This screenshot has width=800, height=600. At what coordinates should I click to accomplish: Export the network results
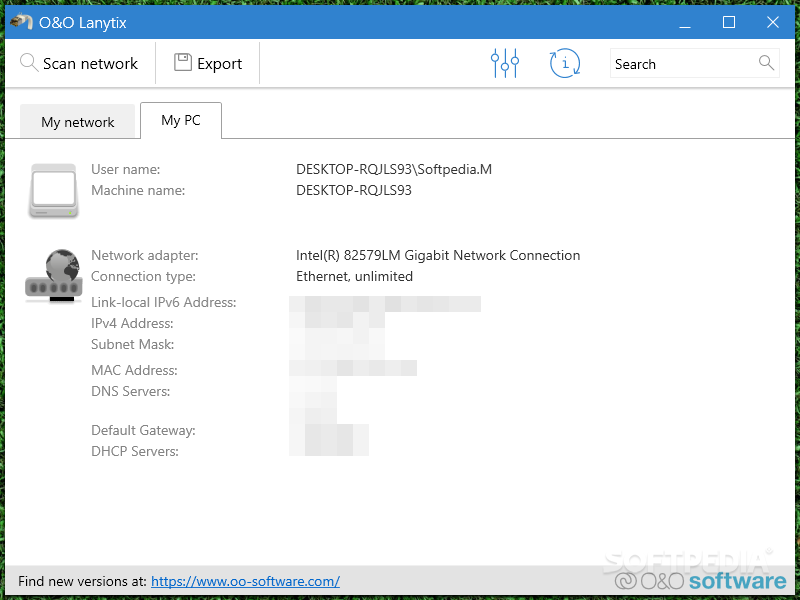208,63
